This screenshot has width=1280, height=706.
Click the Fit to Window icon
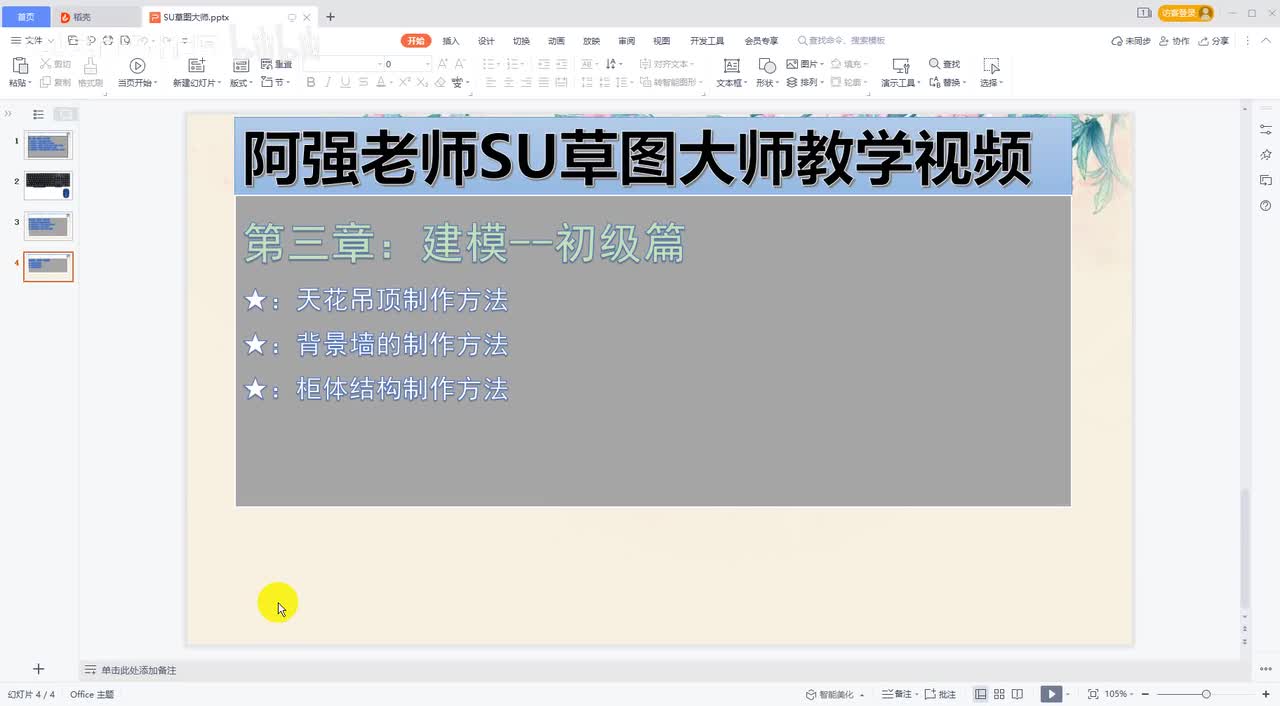click(1093, 694)
